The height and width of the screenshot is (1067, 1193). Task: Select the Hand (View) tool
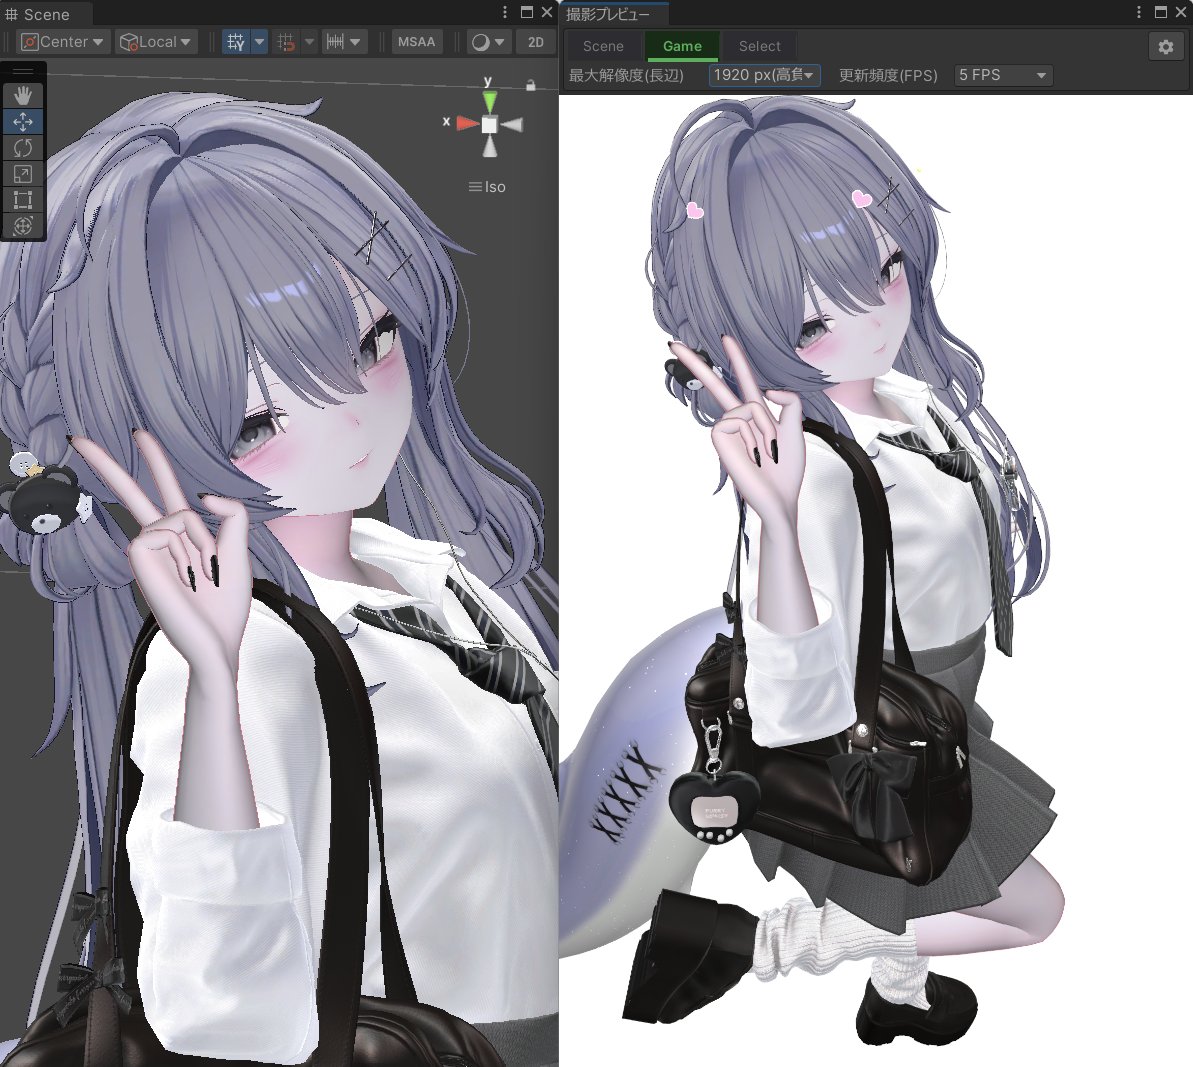[23, 95]
